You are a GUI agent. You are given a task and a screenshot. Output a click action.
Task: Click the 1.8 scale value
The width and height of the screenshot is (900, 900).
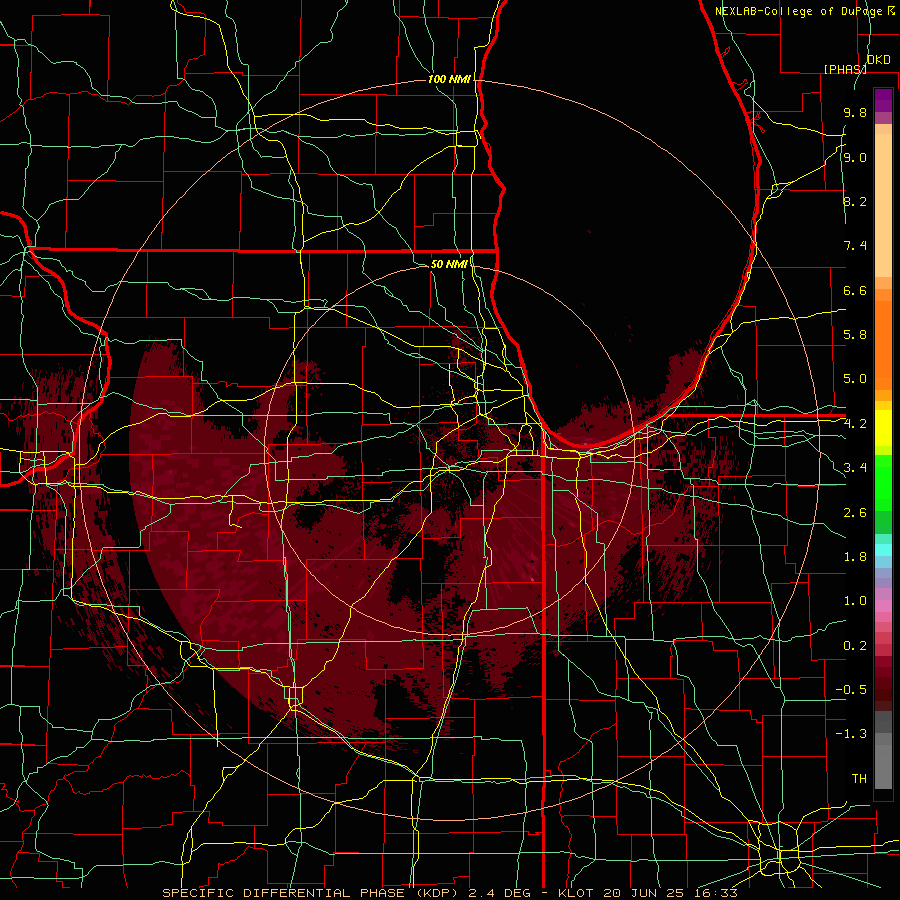point(855,557)
